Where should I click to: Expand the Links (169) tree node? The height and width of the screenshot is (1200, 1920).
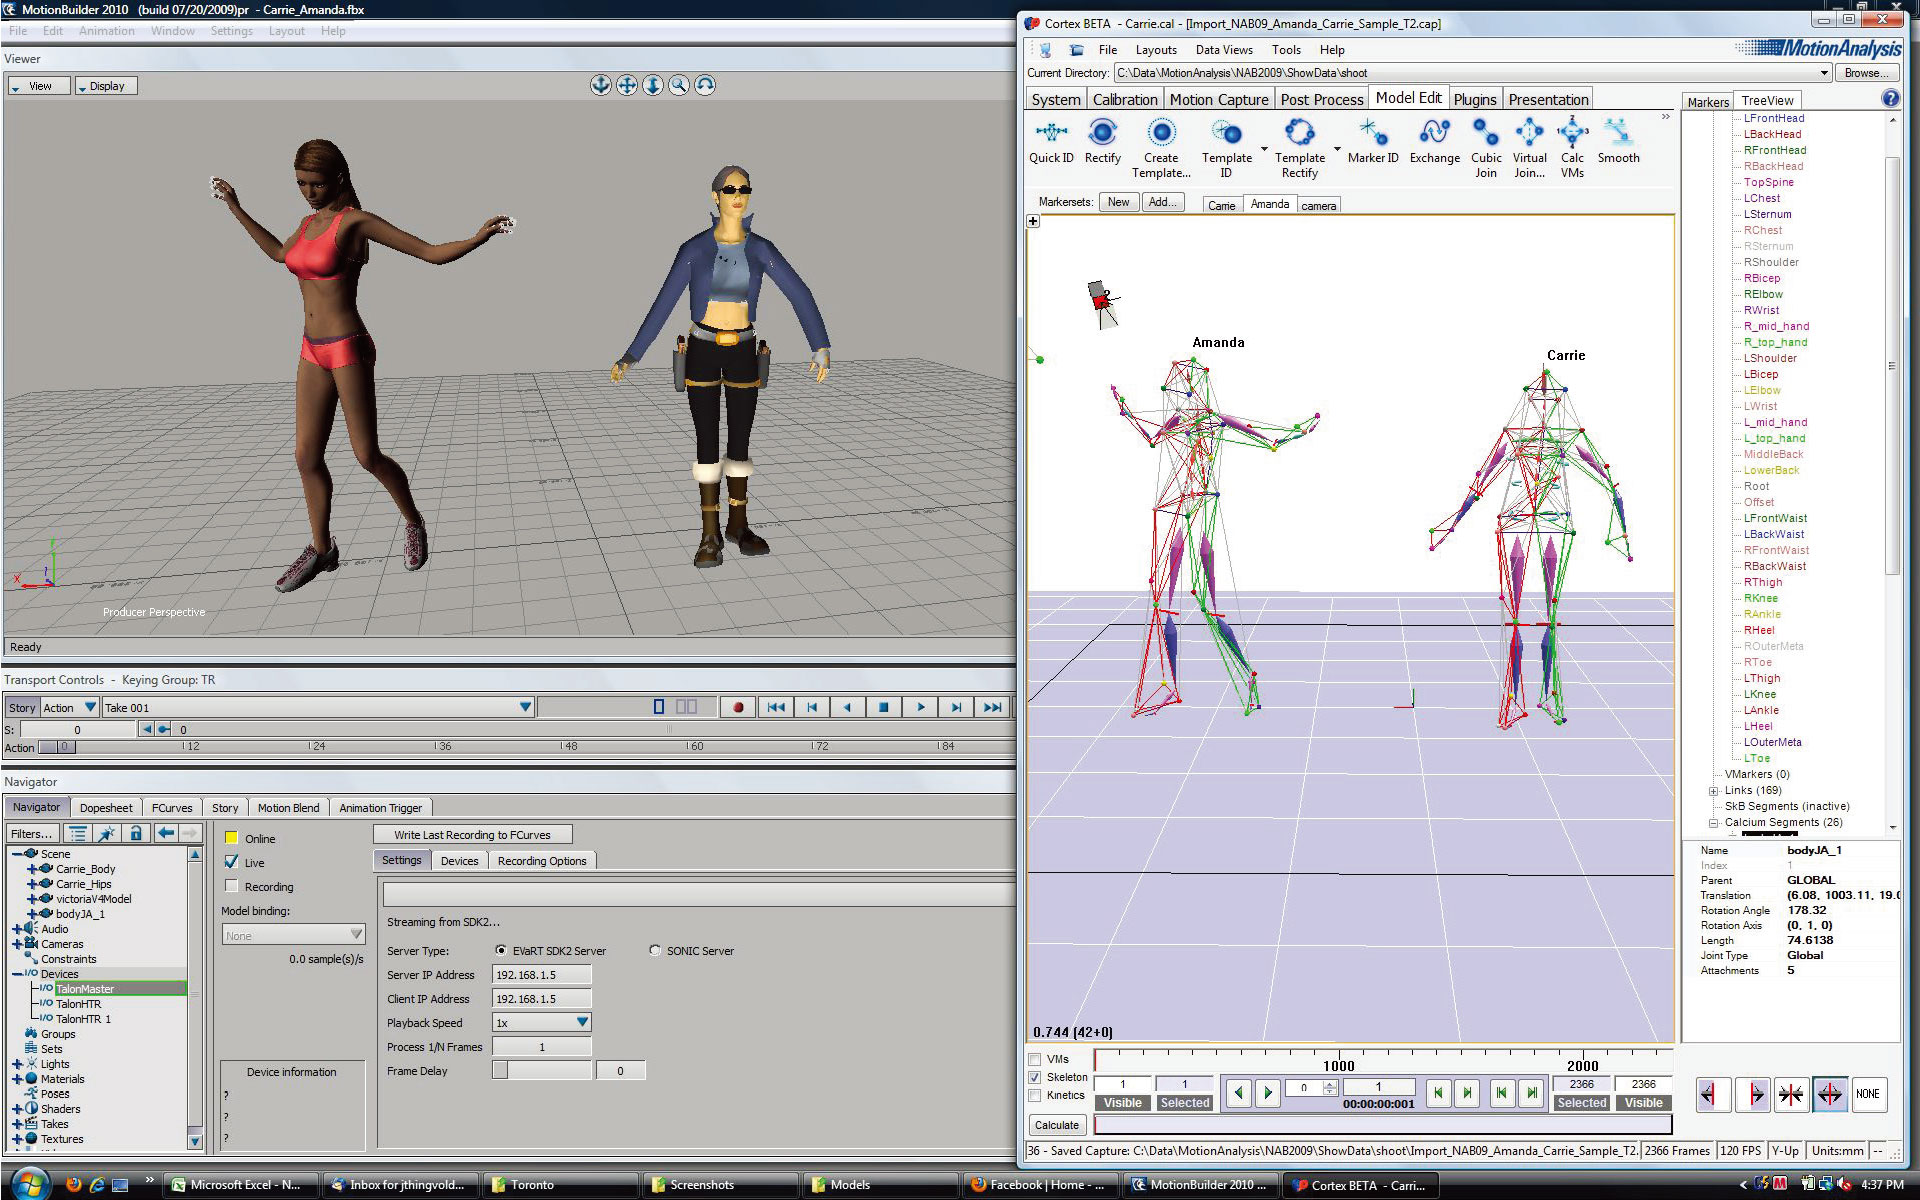click(1713, 790)
